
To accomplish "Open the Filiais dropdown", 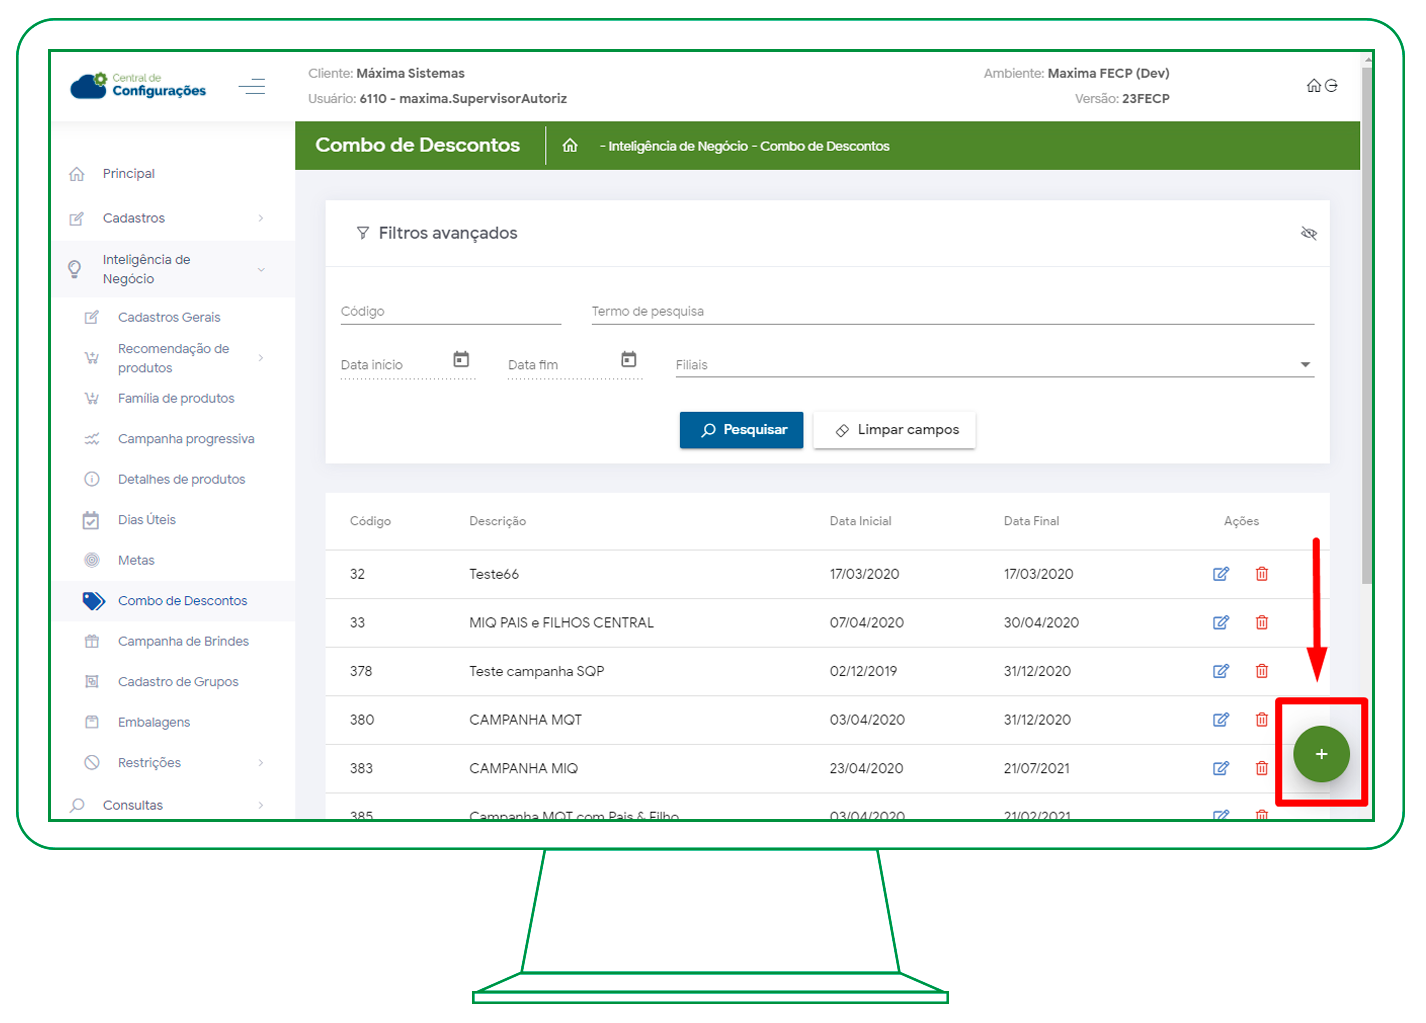I will 1304,365.
